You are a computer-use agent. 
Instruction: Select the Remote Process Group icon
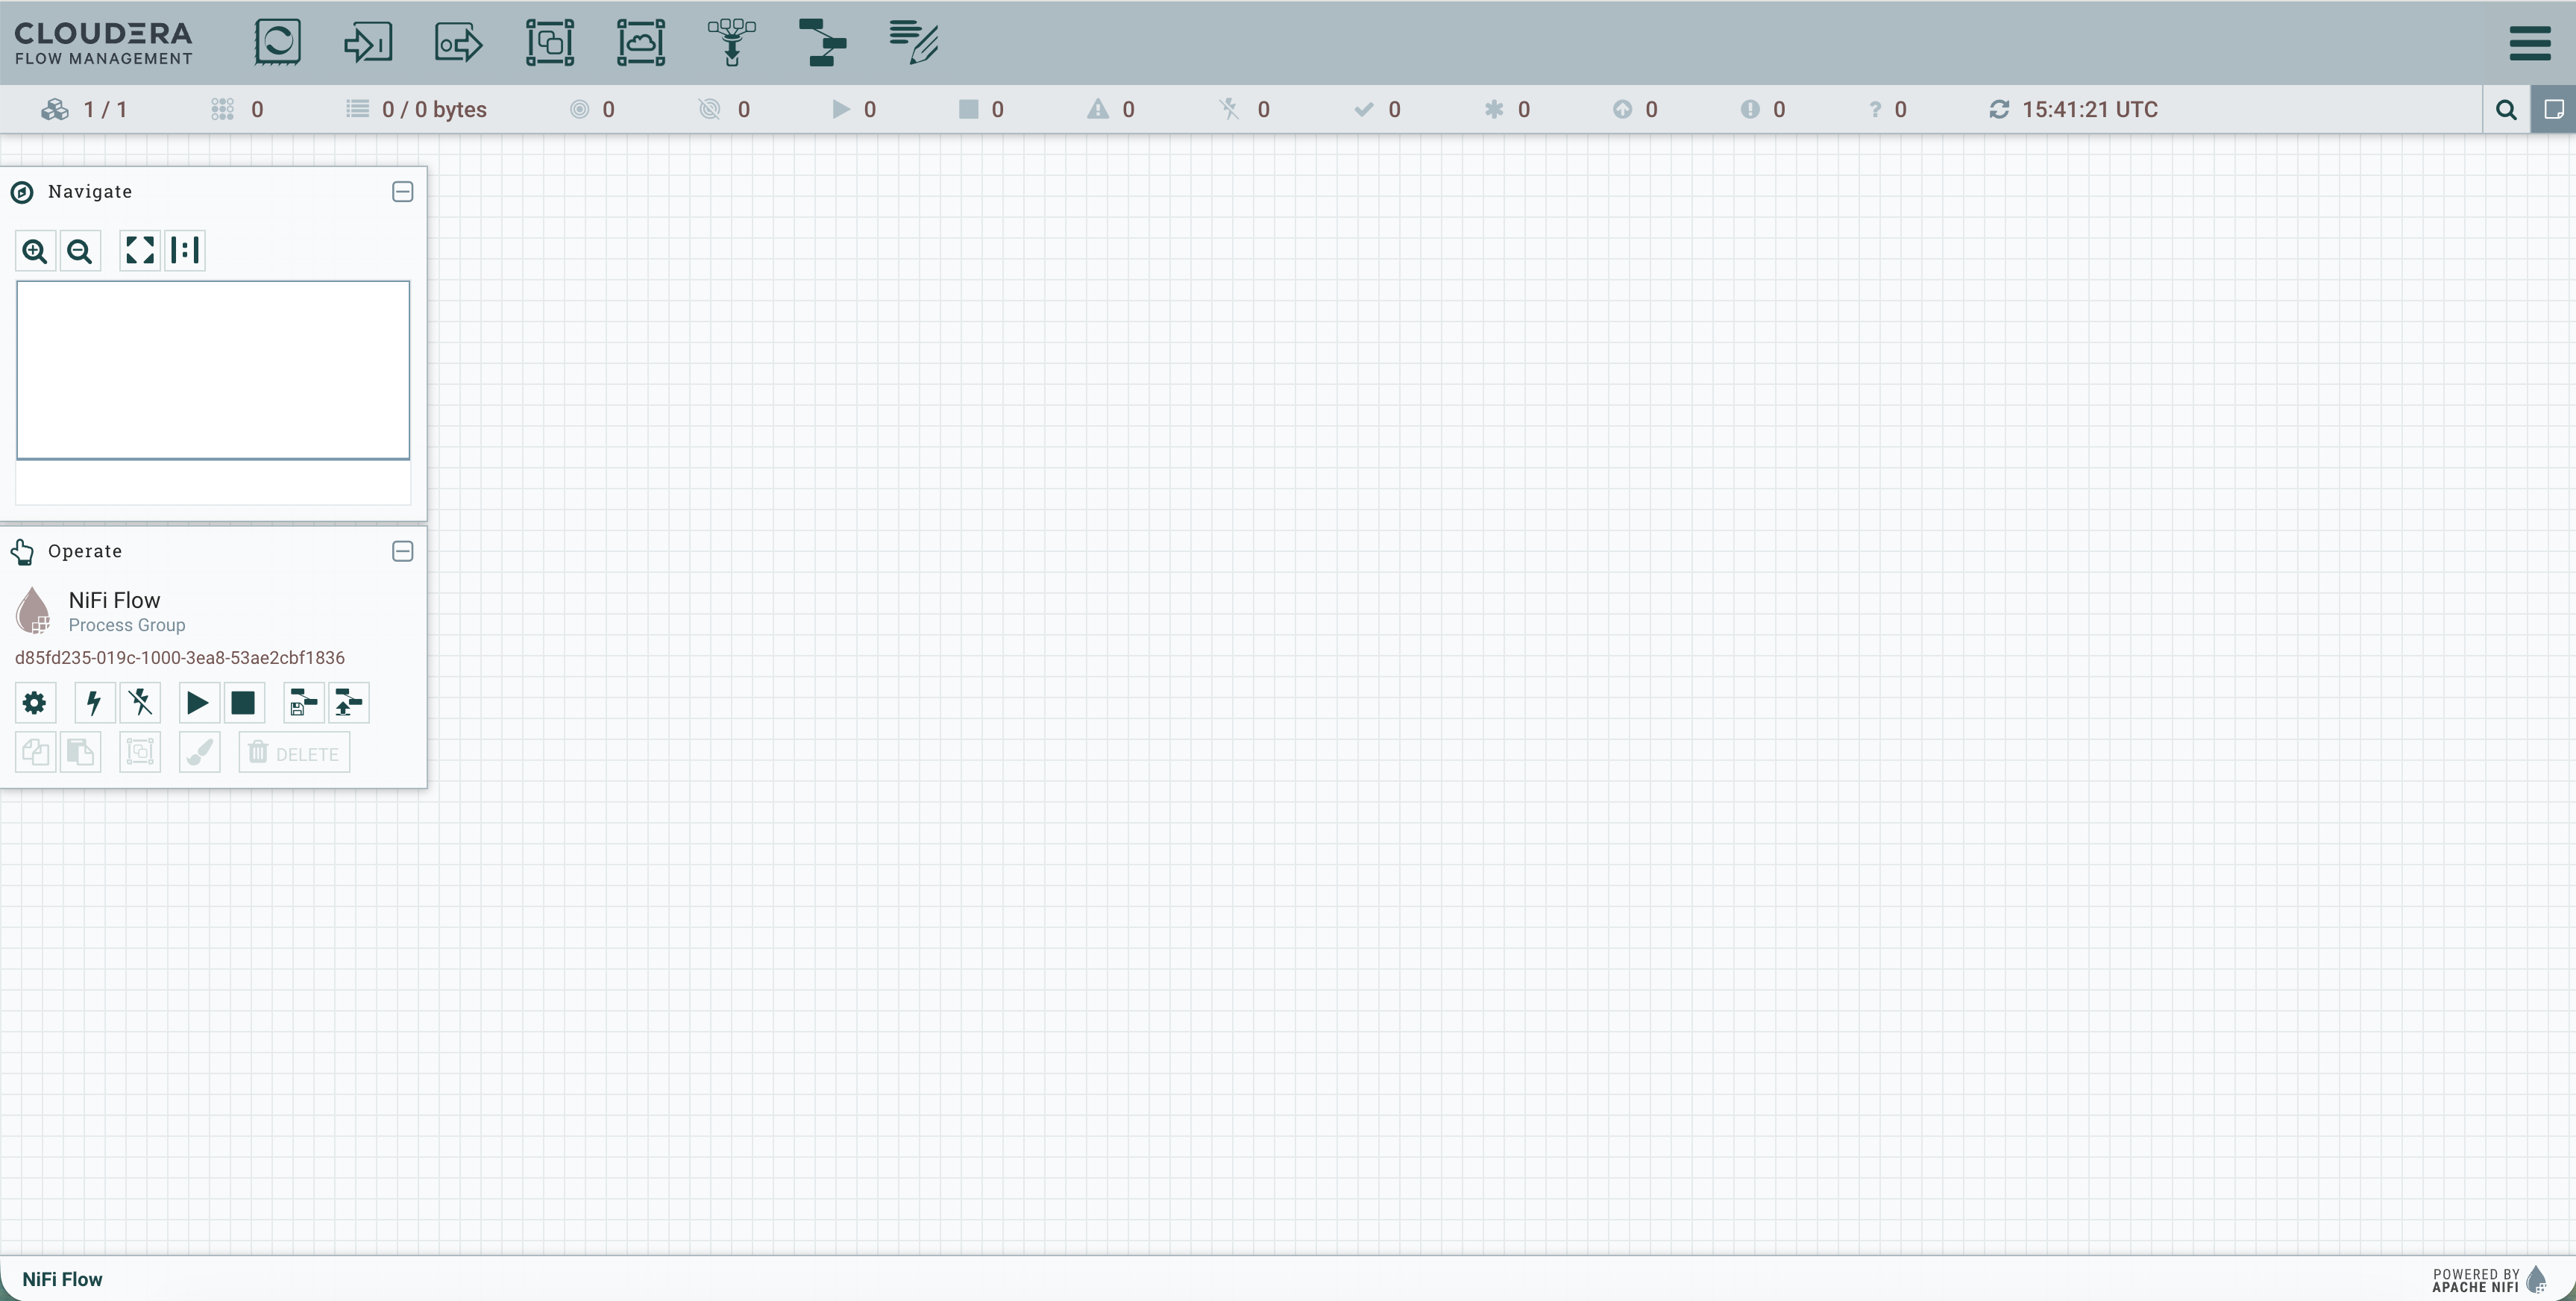pyautogui.click(x=641, y=42)
